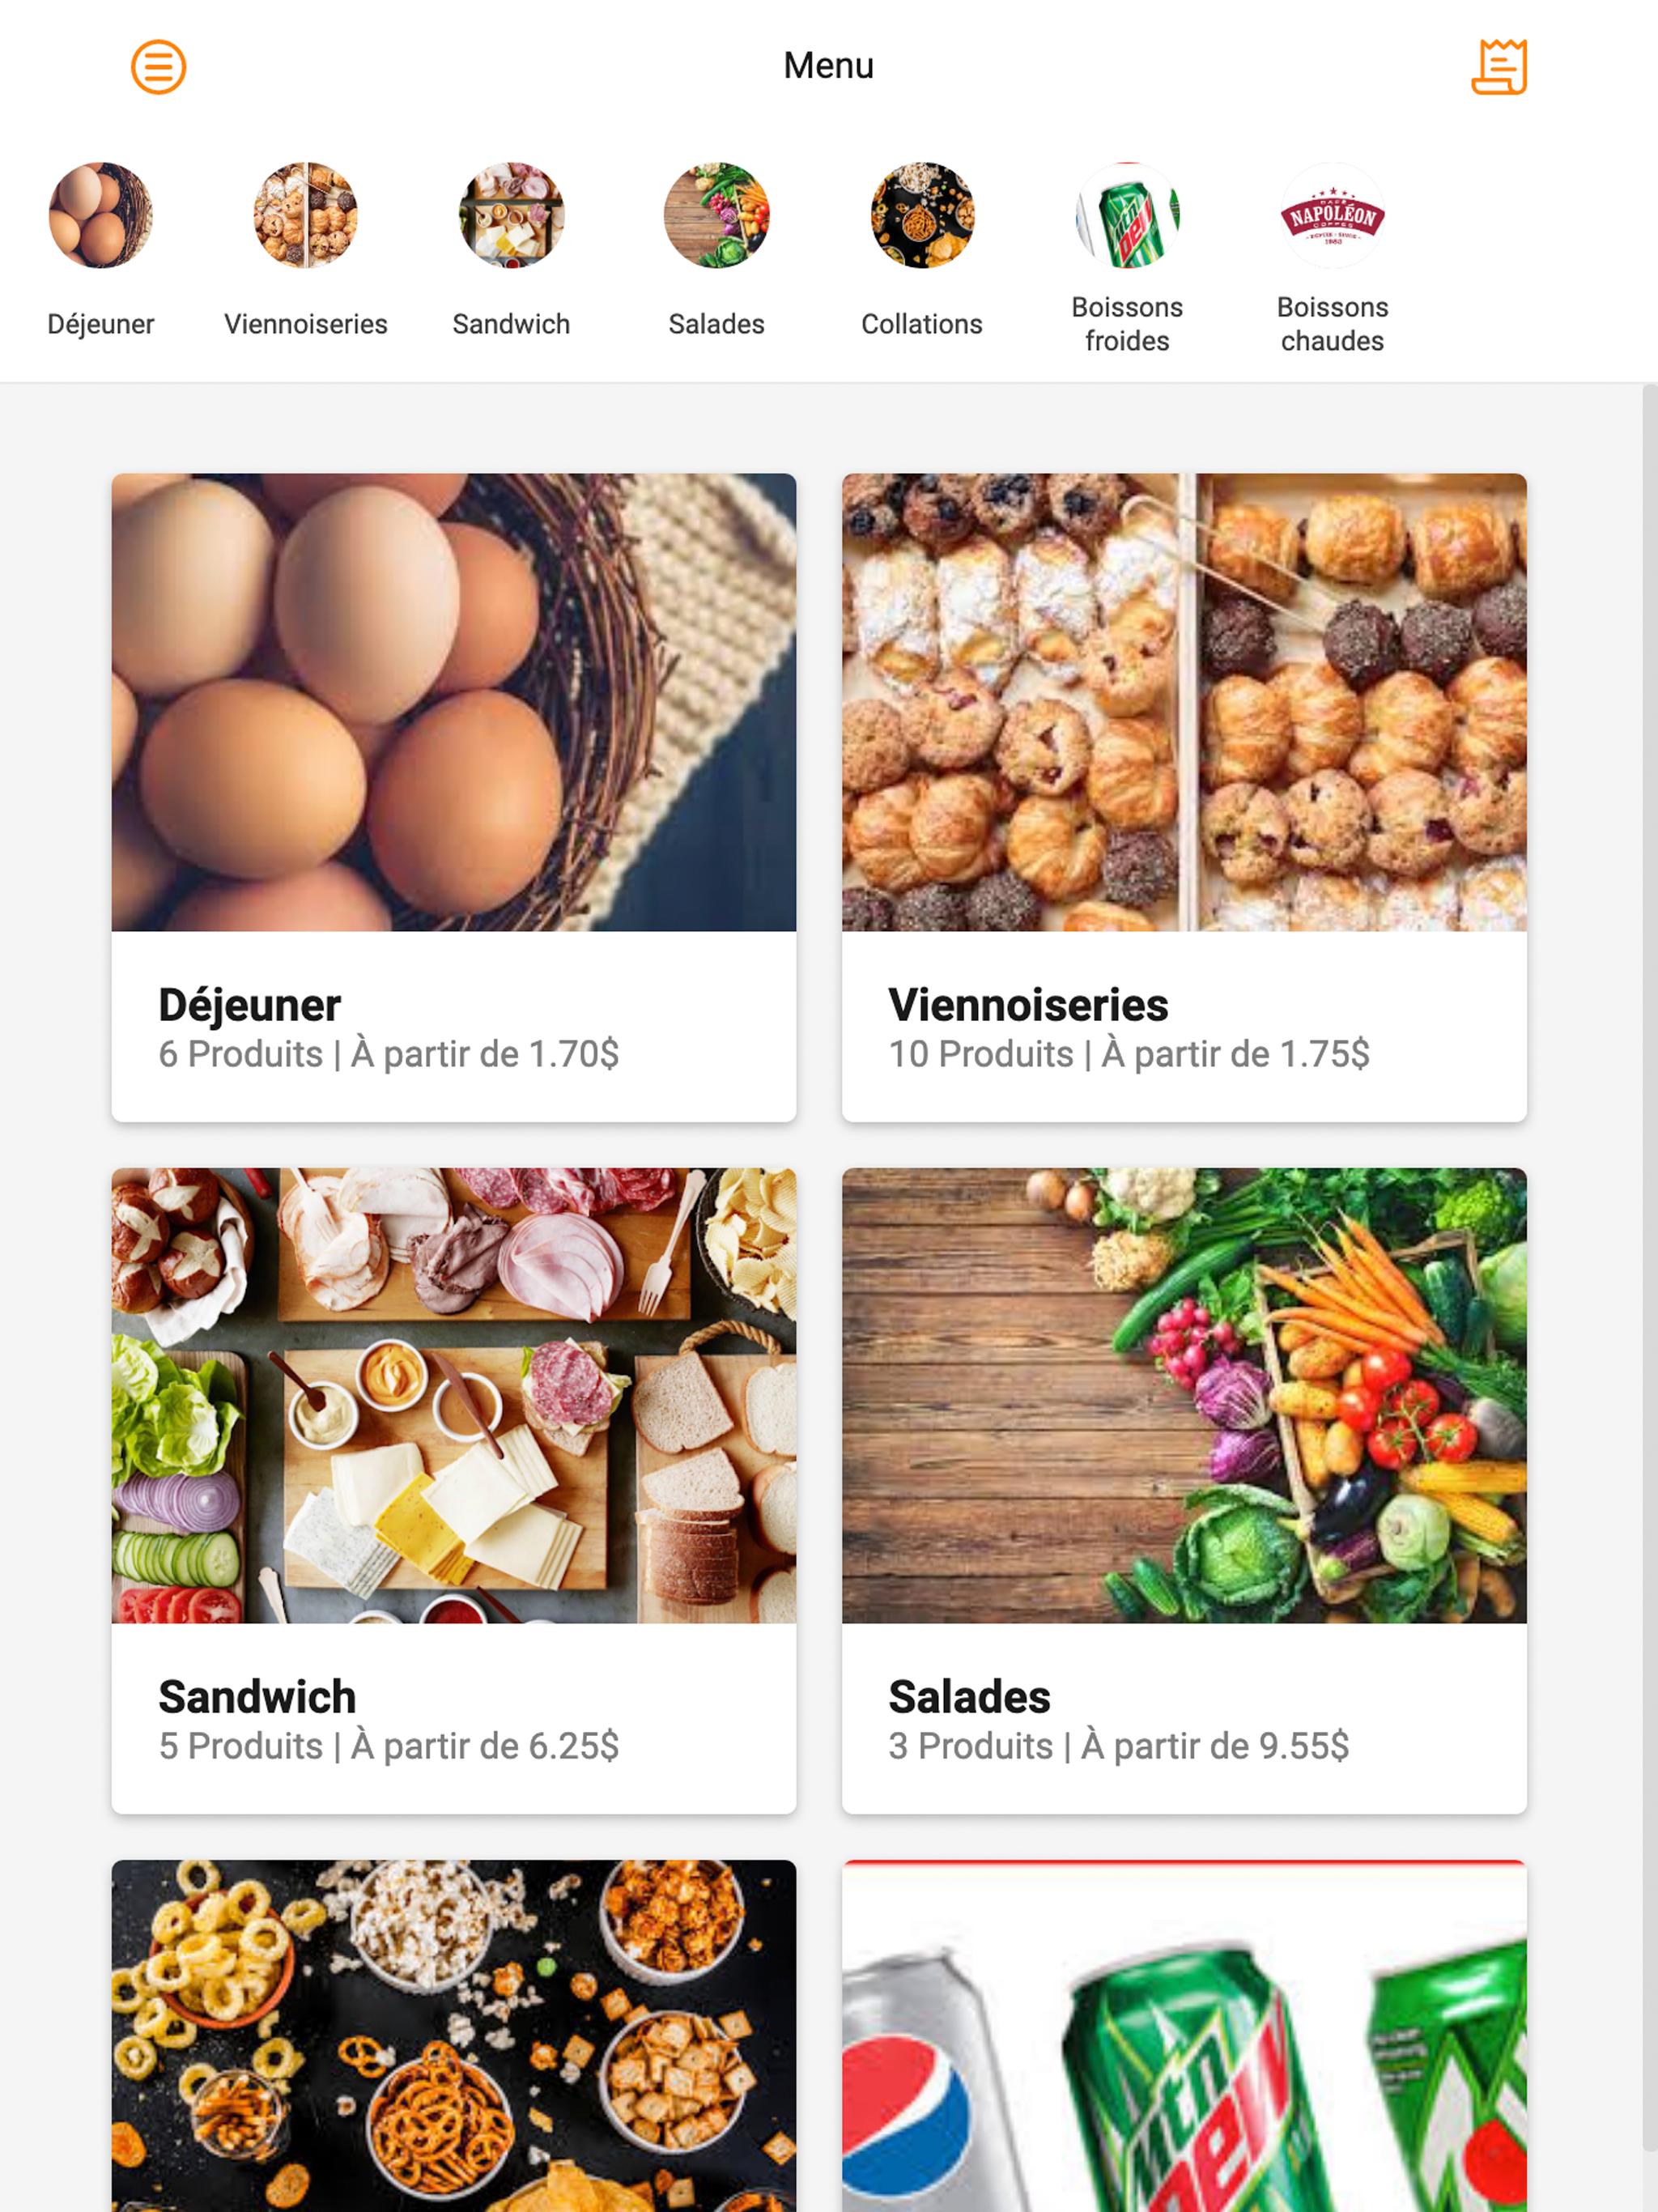Open the Salades vegetables card image

[1184, 1395]
